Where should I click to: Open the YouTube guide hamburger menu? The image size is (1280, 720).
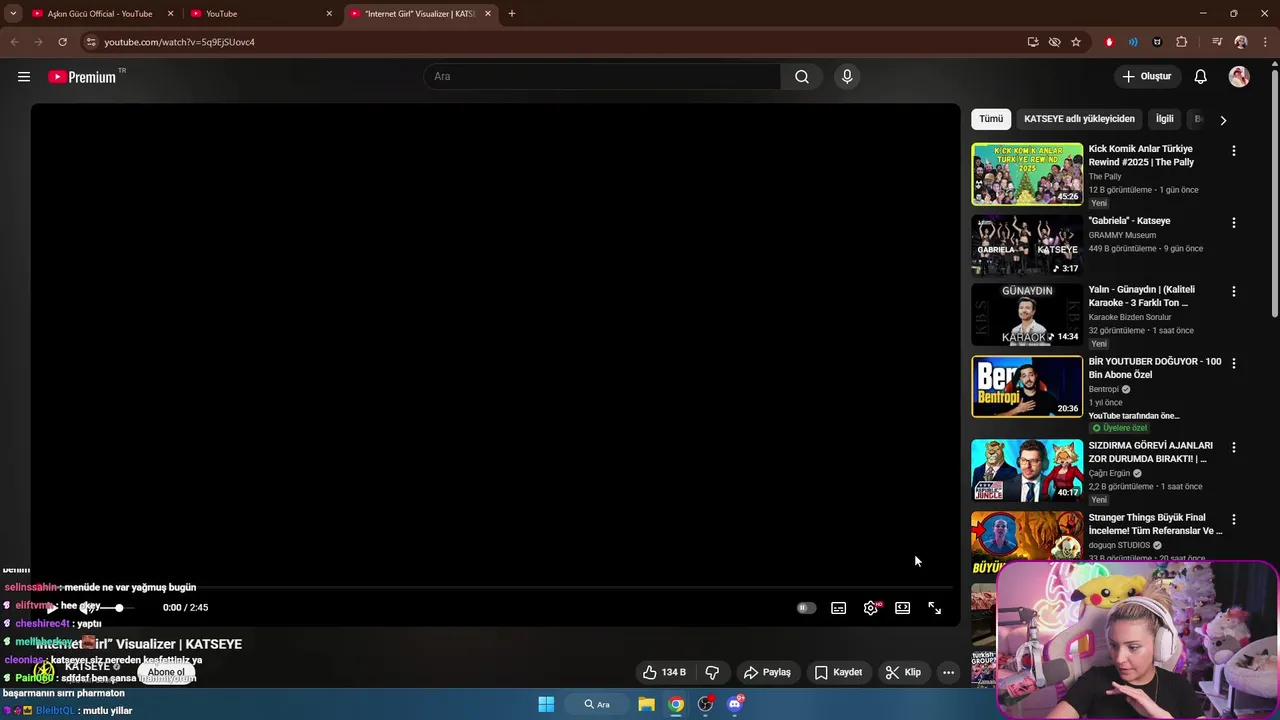(x=24, y=77)
